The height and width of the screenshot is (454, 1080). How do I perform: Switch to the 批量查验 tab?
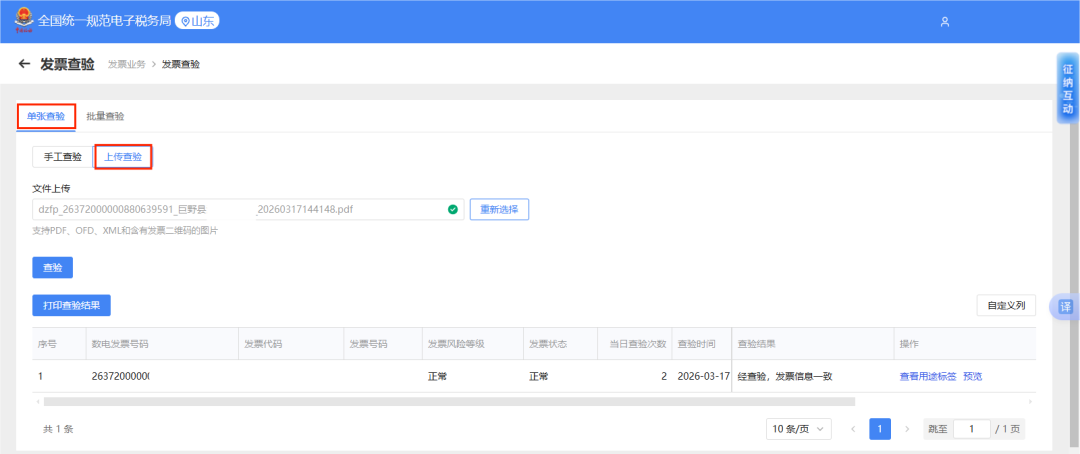click(x=105, y=116)
